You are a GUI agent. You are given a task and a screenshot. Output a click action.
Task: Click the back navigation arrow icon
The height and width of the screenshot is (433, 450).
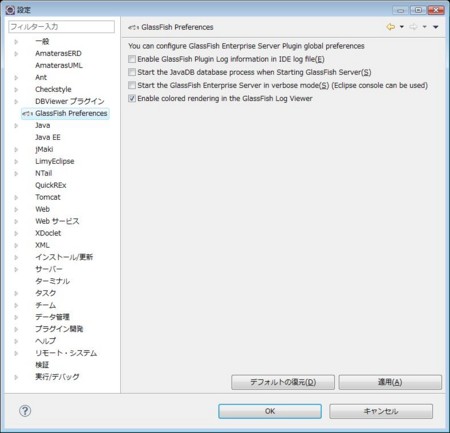tap(391, 27)
